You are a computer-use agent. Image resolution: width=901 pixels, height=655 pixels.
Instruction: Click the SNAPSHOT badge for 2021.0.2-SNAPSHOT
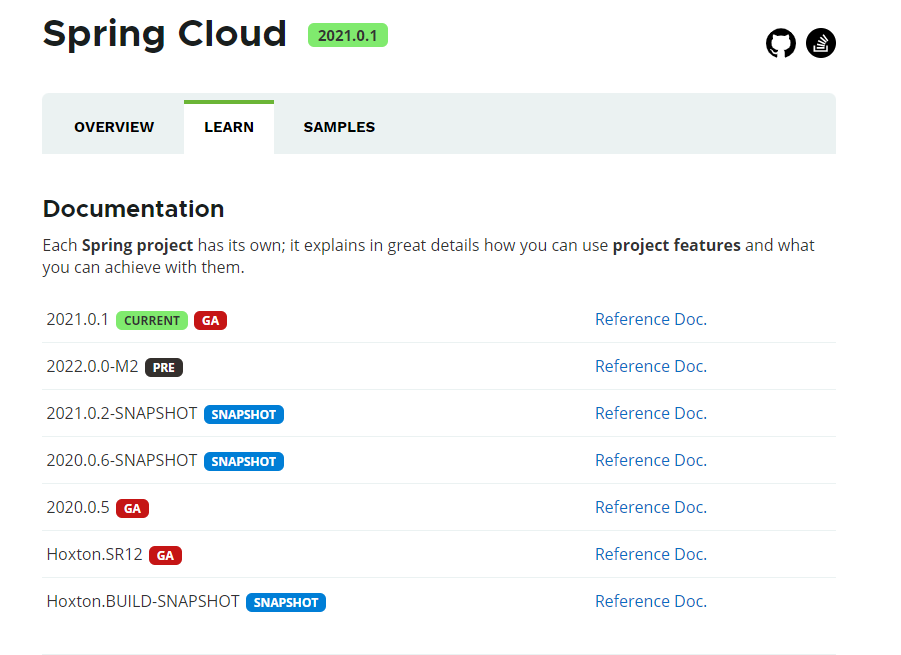click(244, 415)
